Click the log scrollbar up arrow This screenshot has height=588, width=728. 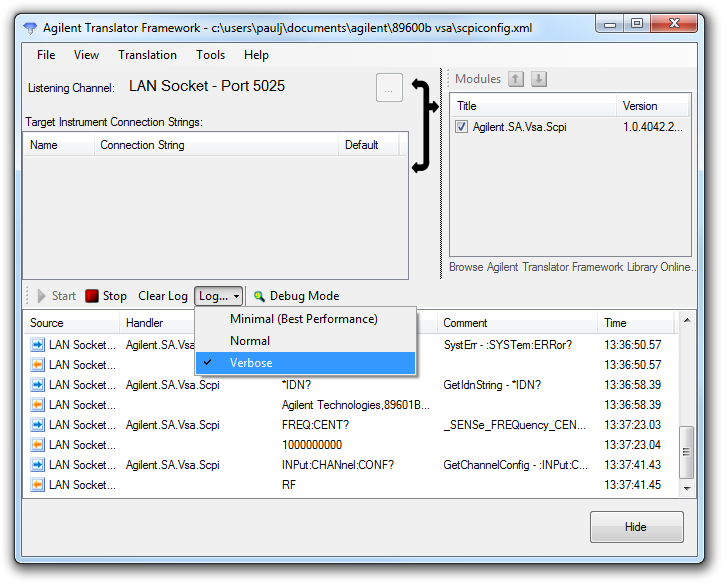click(x=687, y=320)
